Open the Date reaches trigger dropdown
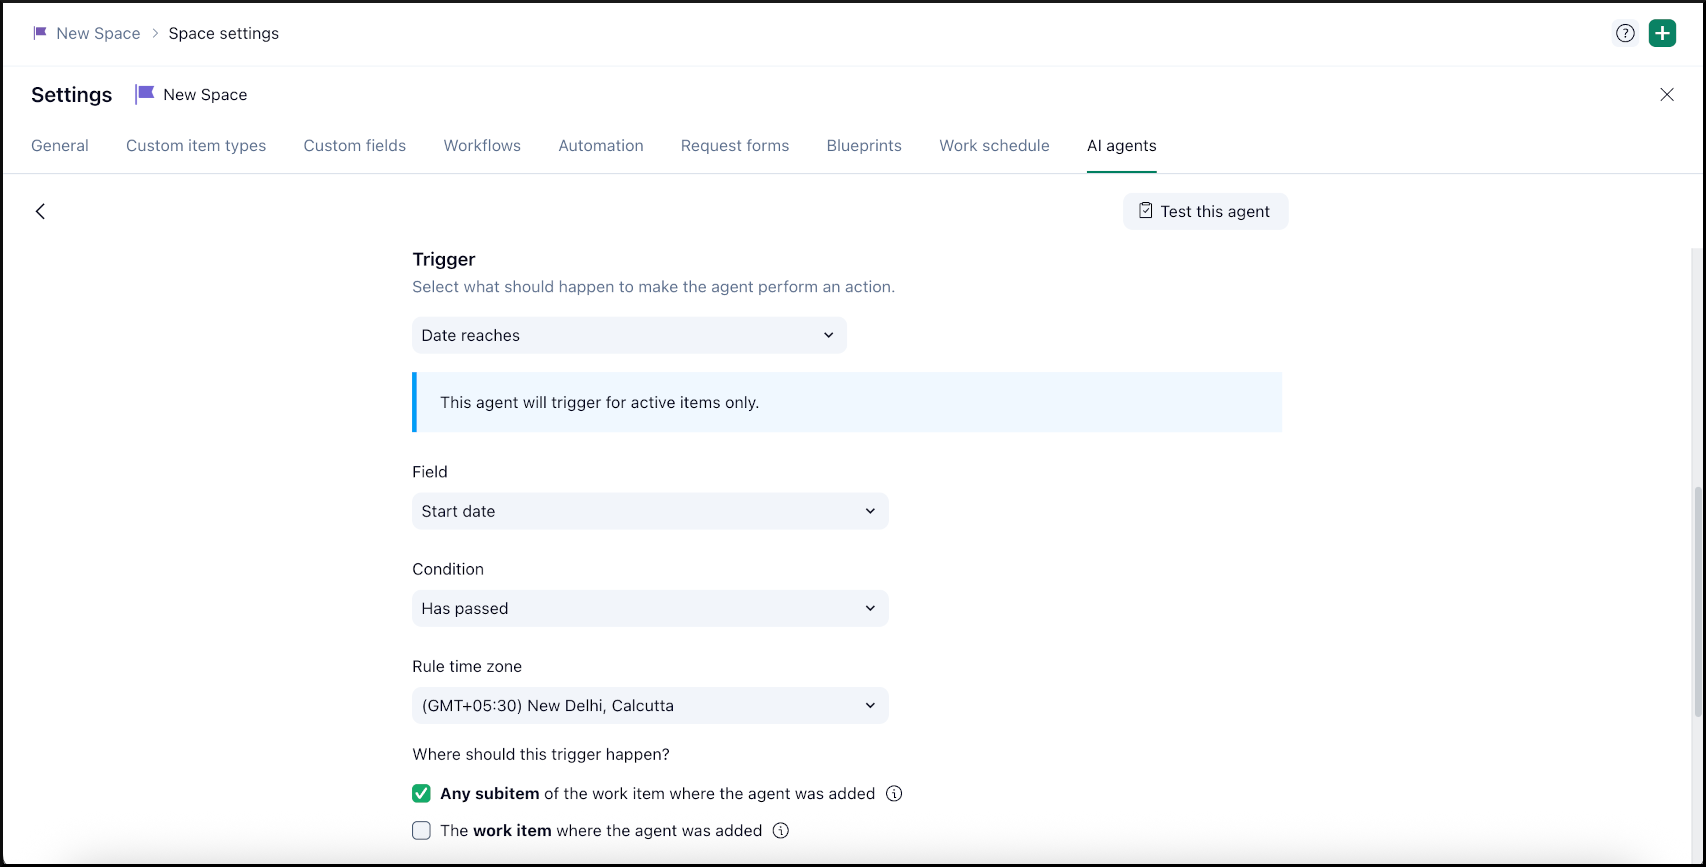Viewport: 1706px width, 867px height. [629, 335]
